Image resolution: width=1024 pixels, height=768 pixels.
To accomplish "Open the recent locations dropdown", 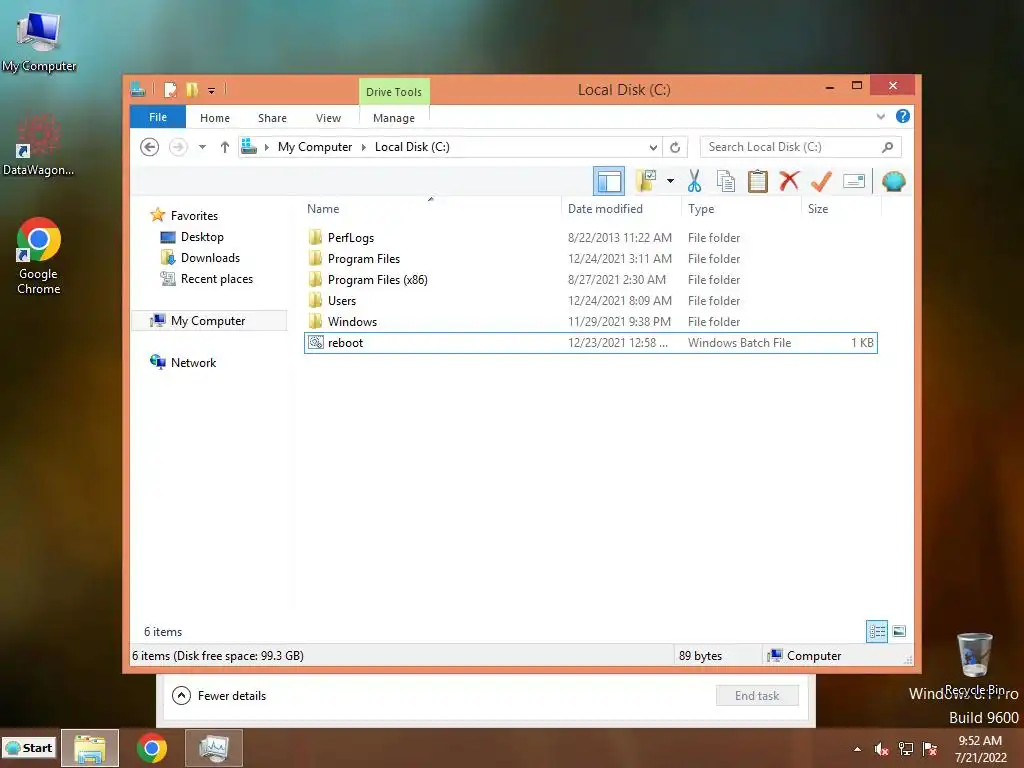I will pos(202,147).
